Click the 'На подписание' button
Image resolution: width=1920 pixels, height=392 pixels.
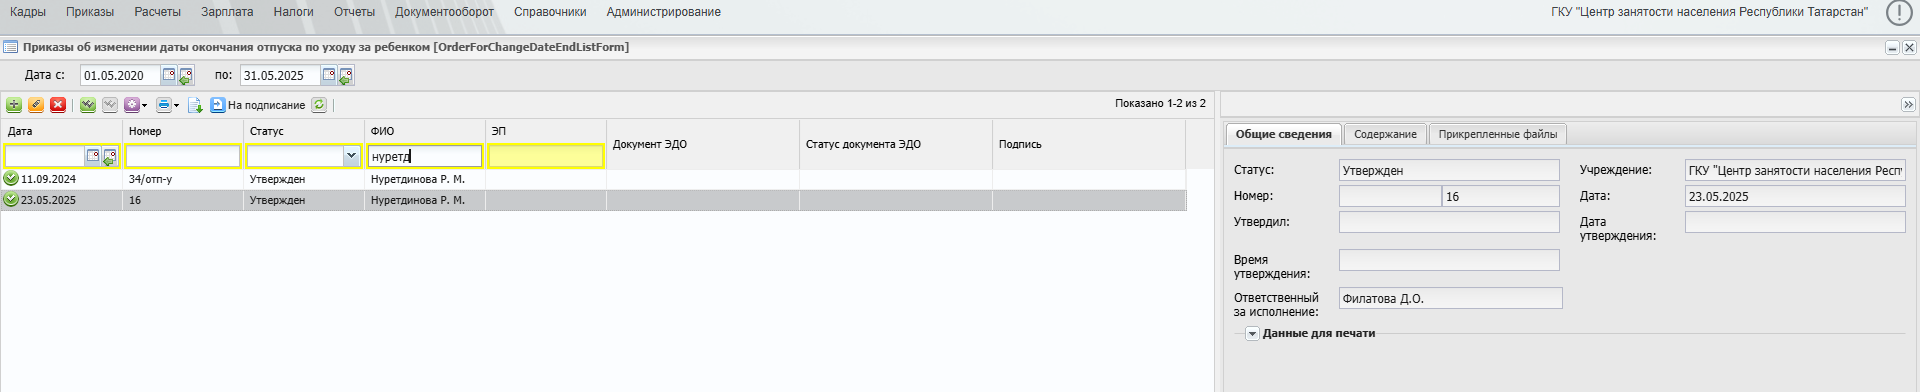(x=258, y=105)
